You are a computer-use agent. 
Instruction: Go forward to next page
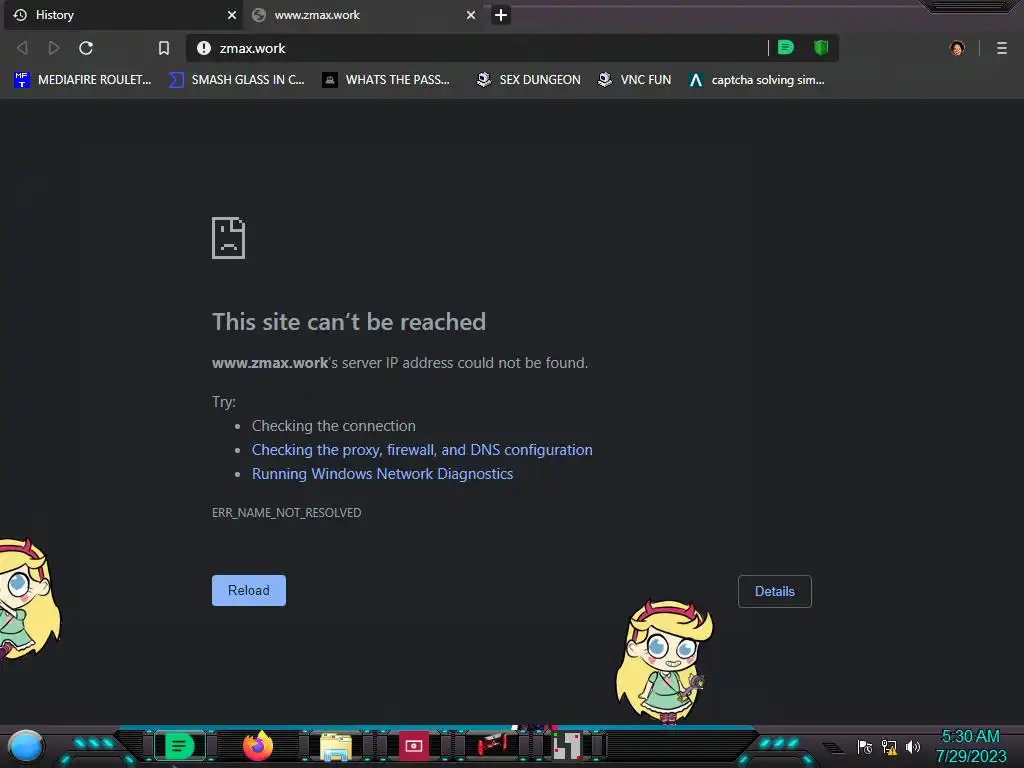pyautogui.click(x=54, y=48)
